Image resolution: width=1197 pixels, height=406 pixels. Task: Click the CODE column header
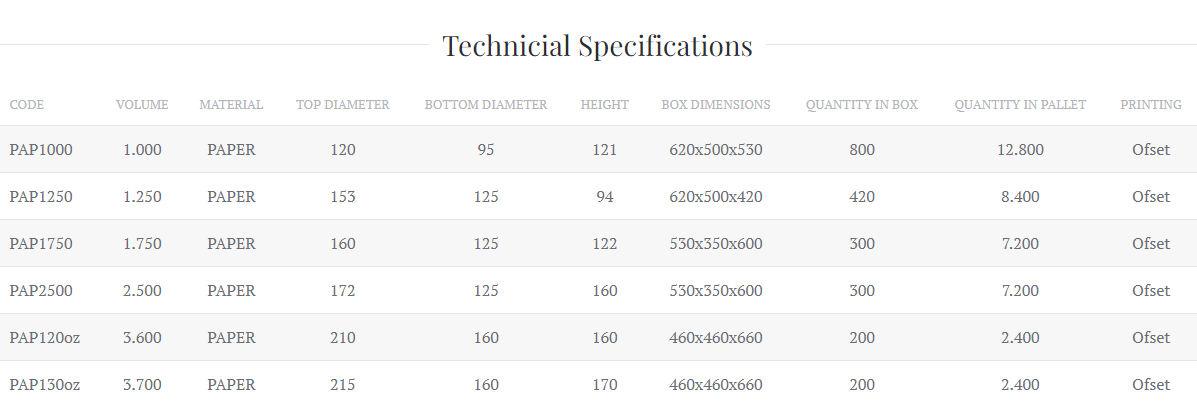point(27,105)
